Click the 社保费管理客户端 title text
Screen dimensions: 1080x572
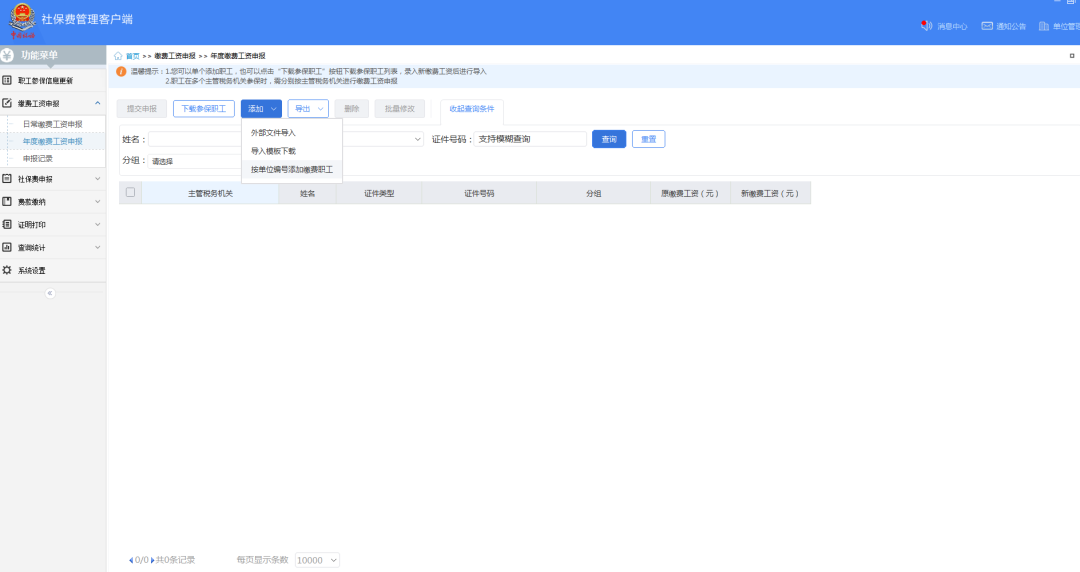[x=87, y=19]
